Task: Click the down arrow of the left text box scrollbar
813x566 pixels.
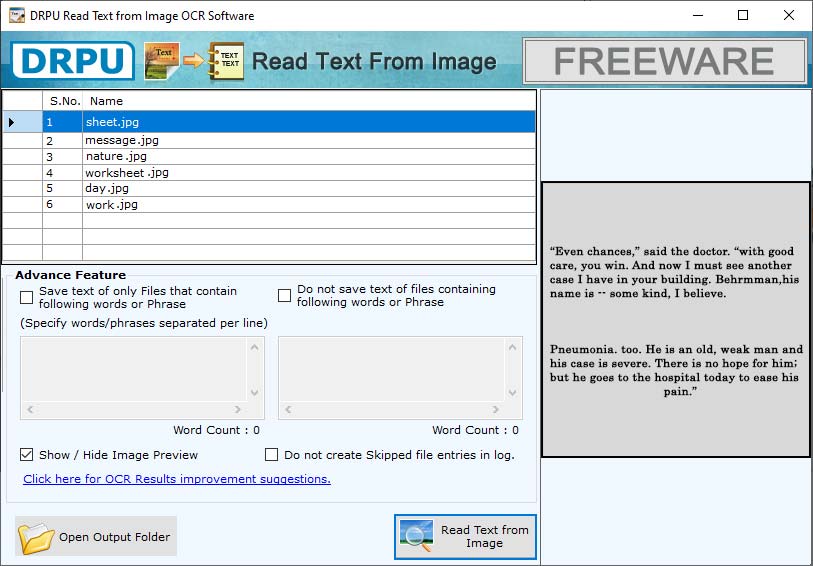Action: pyautogui.click(x=255, y=392)
